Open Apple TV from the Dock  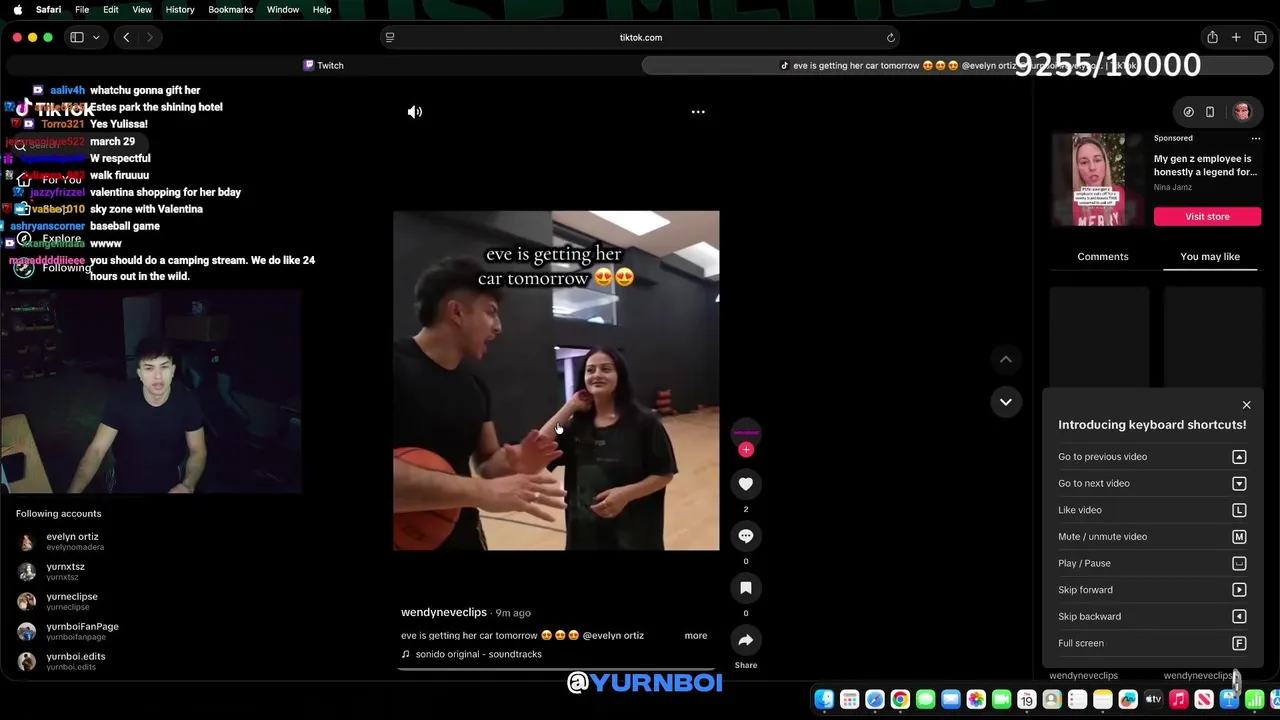pyautogui.click(x=1153, y=699)
